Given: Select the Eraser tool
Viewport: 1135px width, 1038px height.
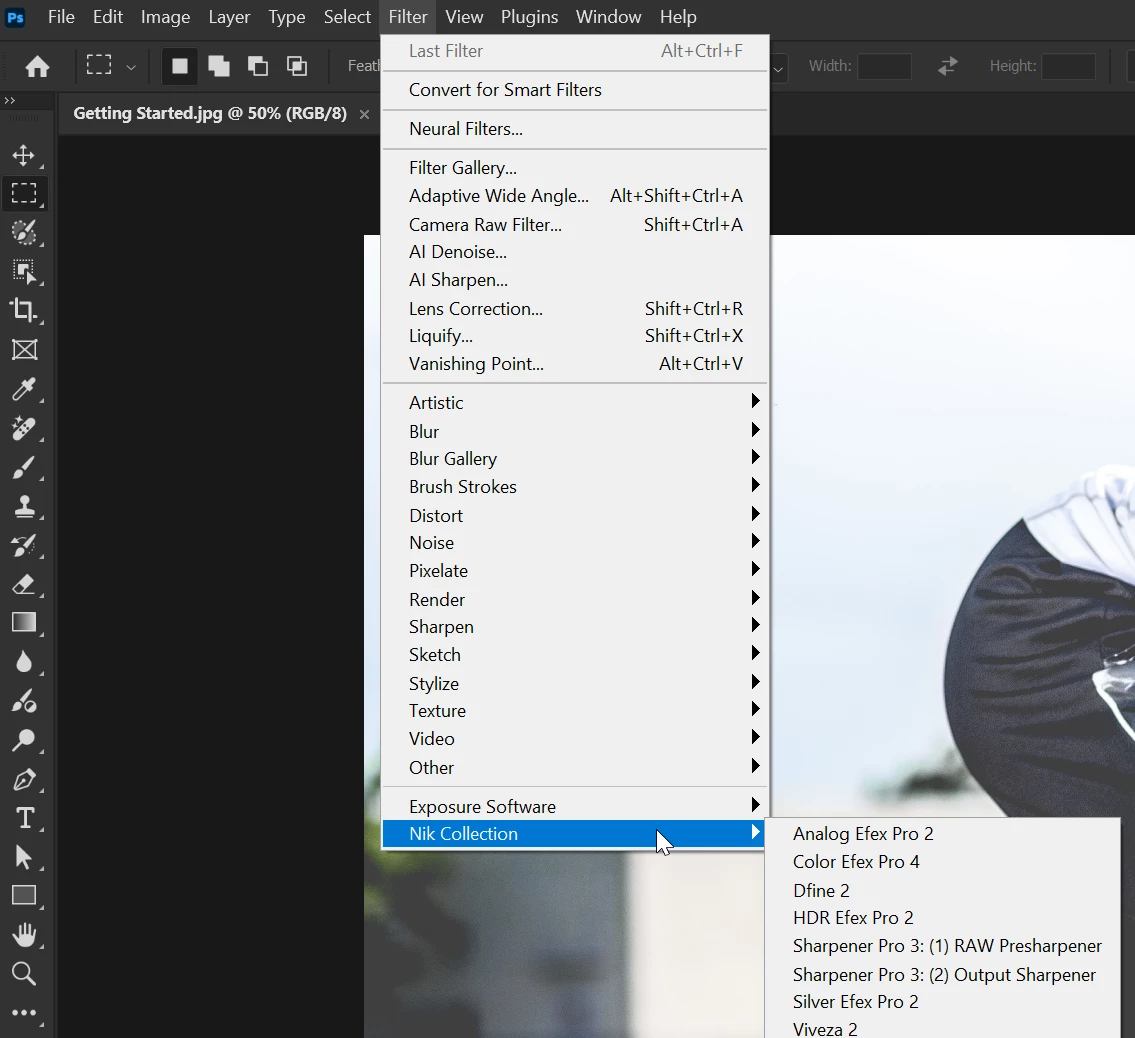Looking at the screenshot, I should pos(24,584).
